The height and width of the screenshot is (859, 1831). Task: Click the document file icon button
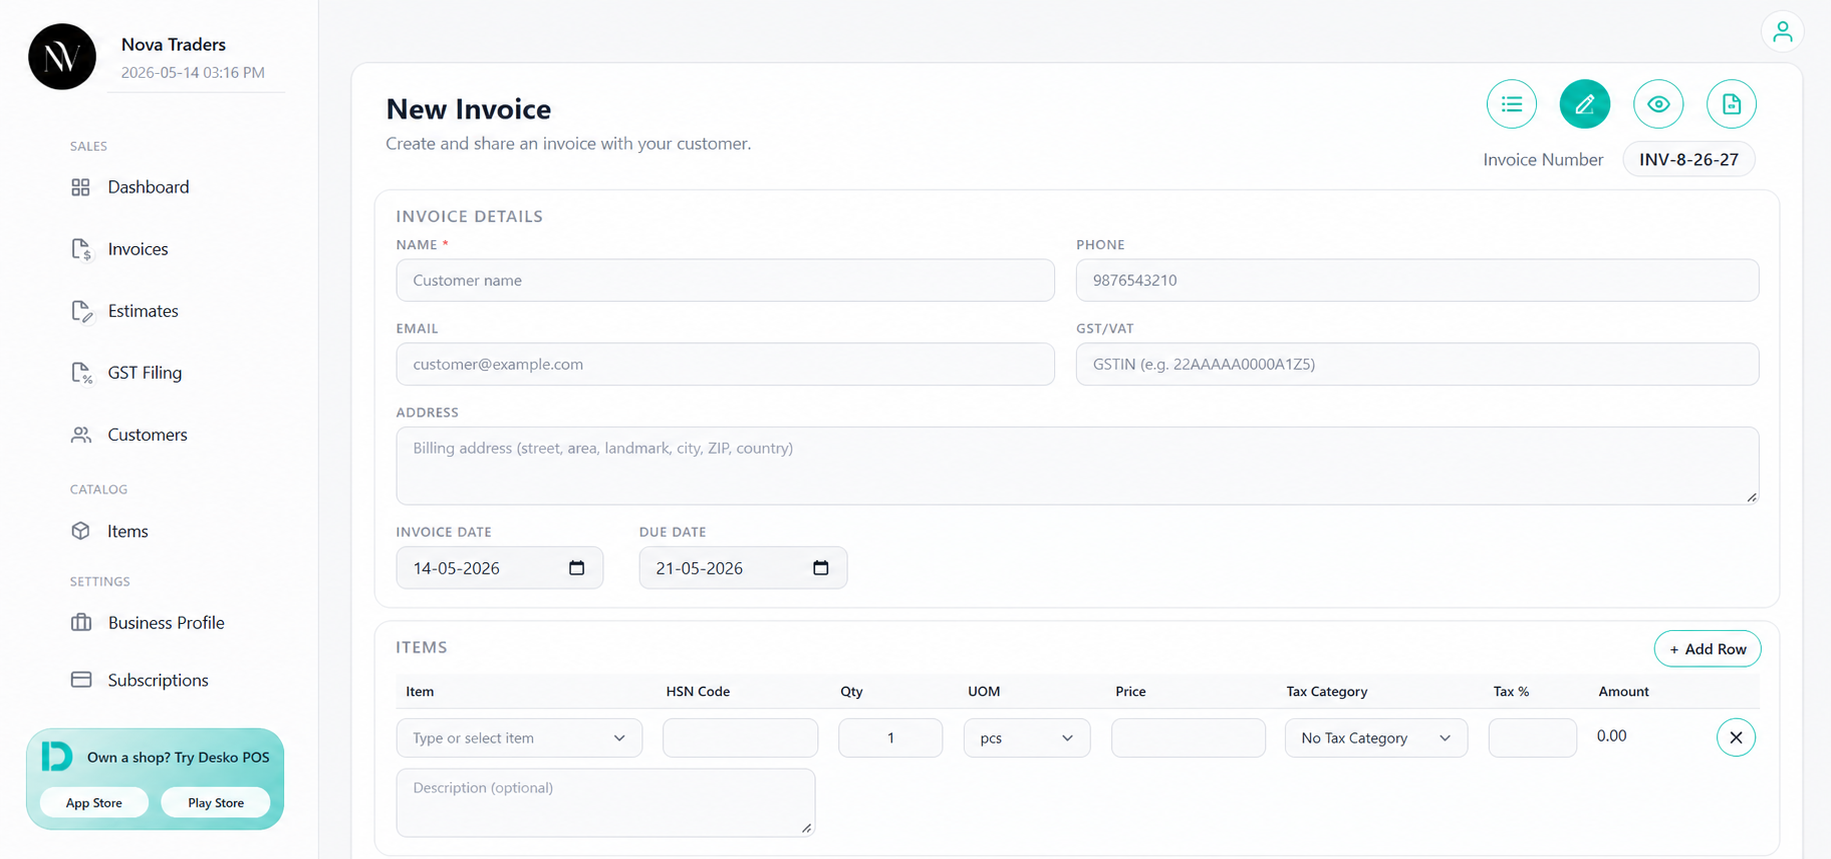pyautogui.click(x=1731, y=104)
